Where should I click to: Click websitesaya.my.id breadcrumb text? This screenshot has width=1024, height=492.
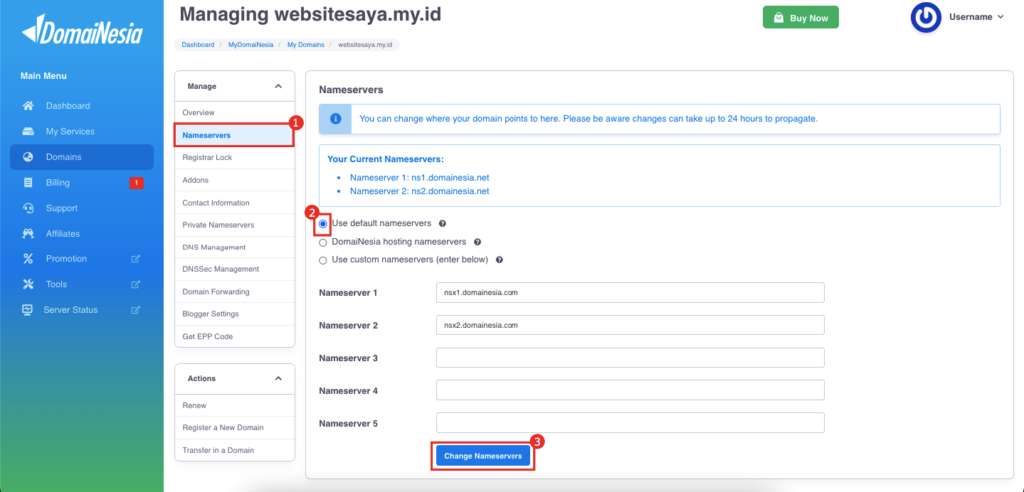coord(365,45)
